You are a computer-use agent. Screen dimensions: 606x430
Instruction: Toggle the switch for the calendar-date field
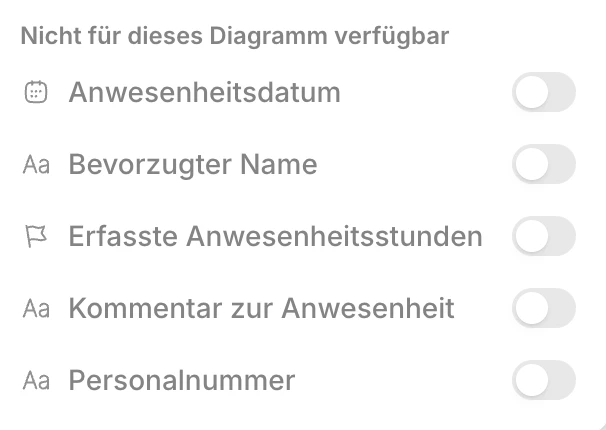coord(543,92)
